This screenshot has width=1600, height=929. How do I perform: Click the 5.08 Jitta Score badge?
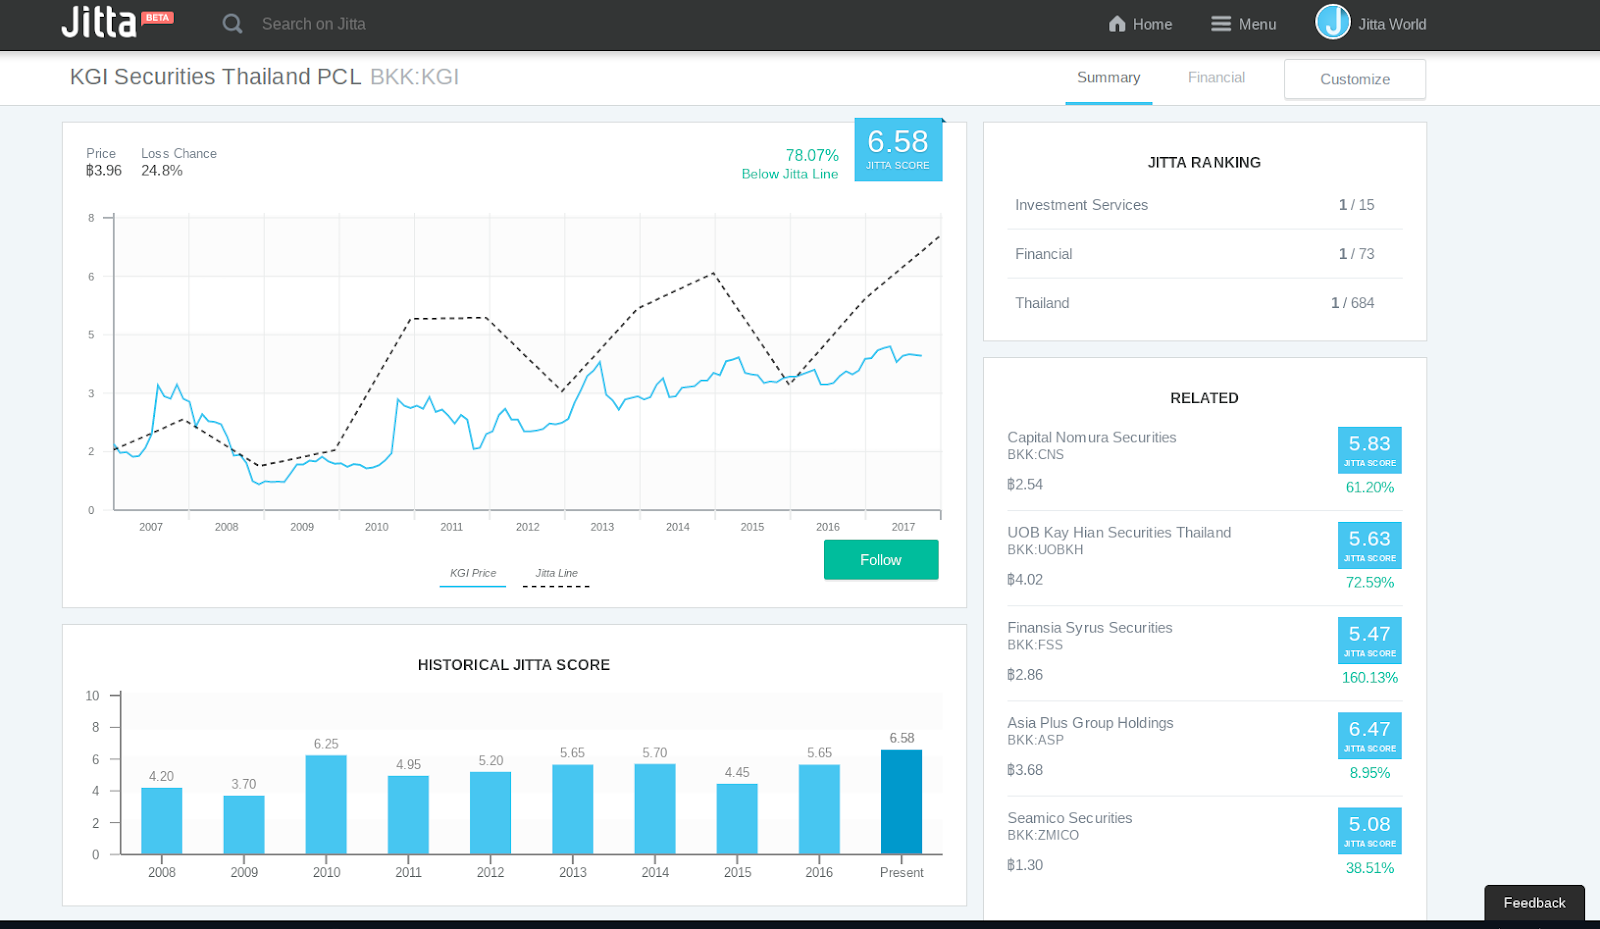1369,830
